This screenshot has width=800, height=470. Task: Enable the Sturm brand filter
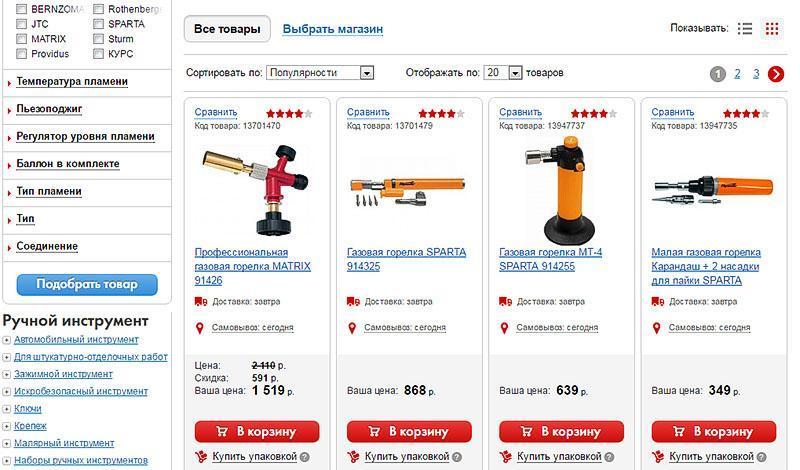click(98, 39)
